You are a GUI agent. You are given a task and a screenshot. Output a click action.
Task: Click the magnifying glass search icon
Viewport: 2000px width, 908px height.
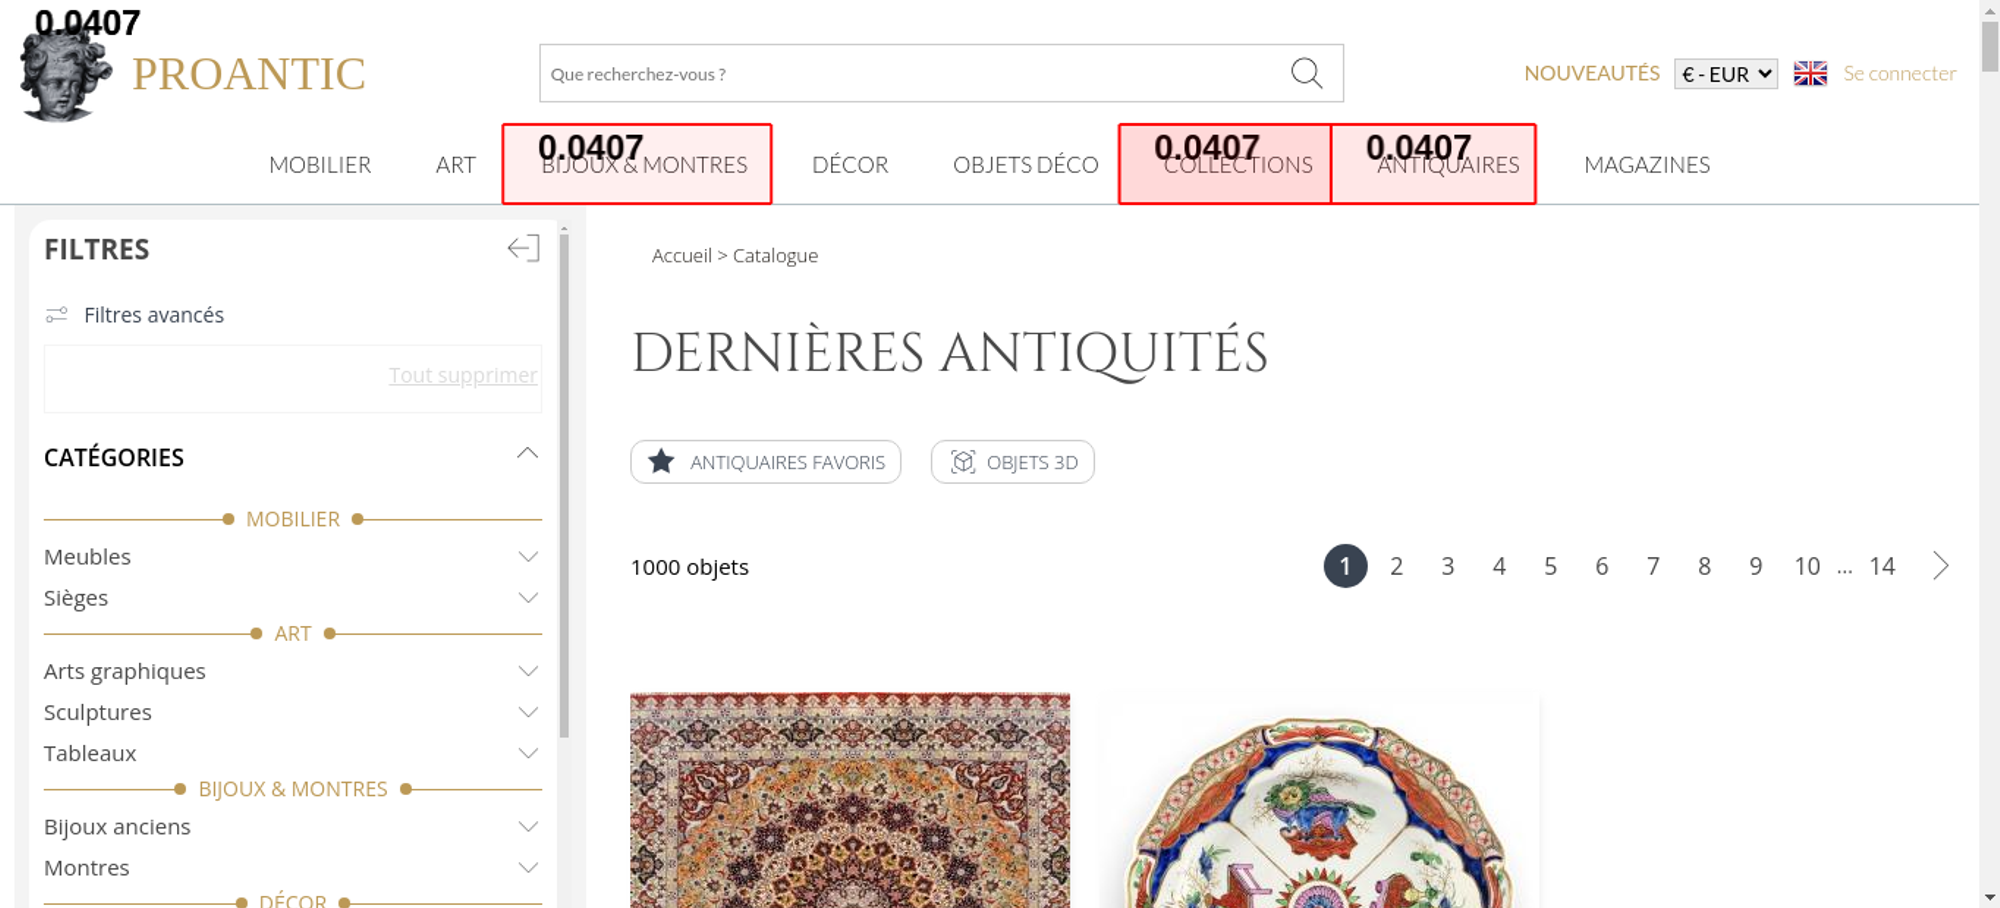coord(1306,73)
